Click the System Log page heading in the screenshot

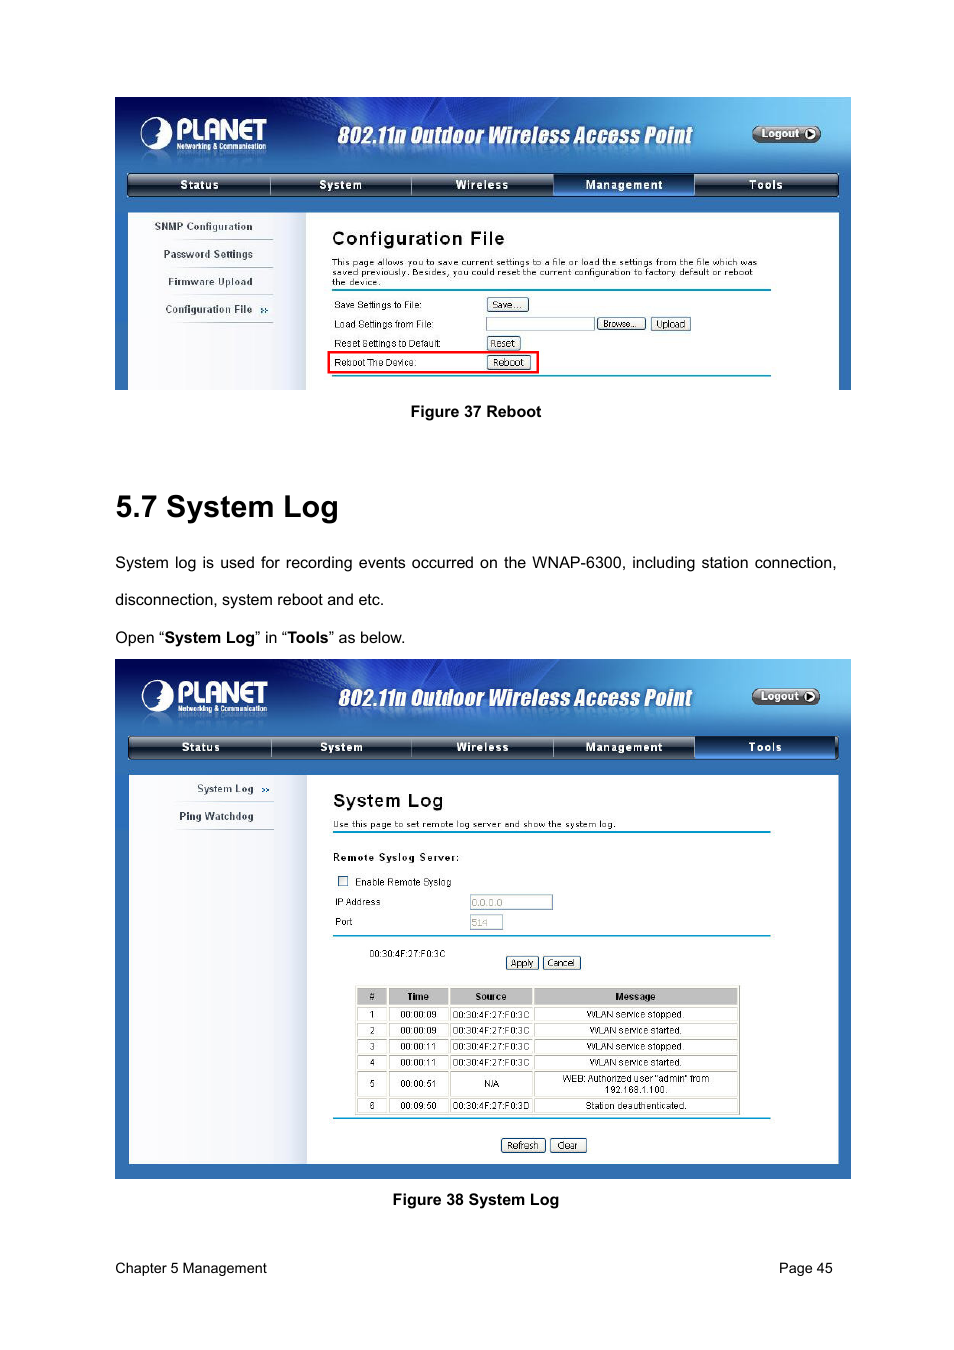(388, 801)
